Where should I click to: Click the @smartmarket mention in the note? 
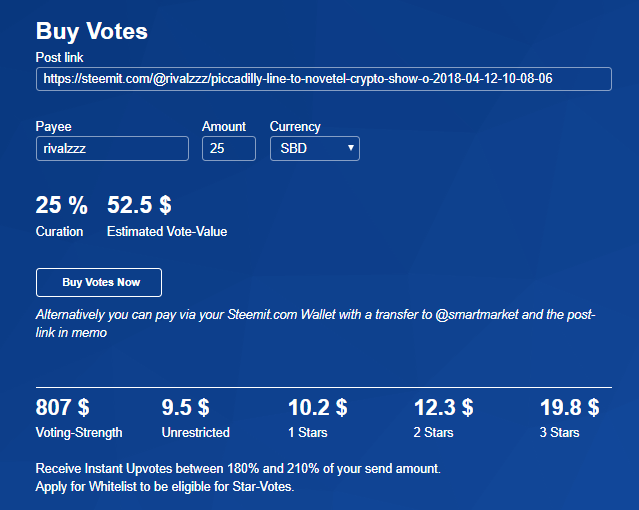click(x=477, y=314)
